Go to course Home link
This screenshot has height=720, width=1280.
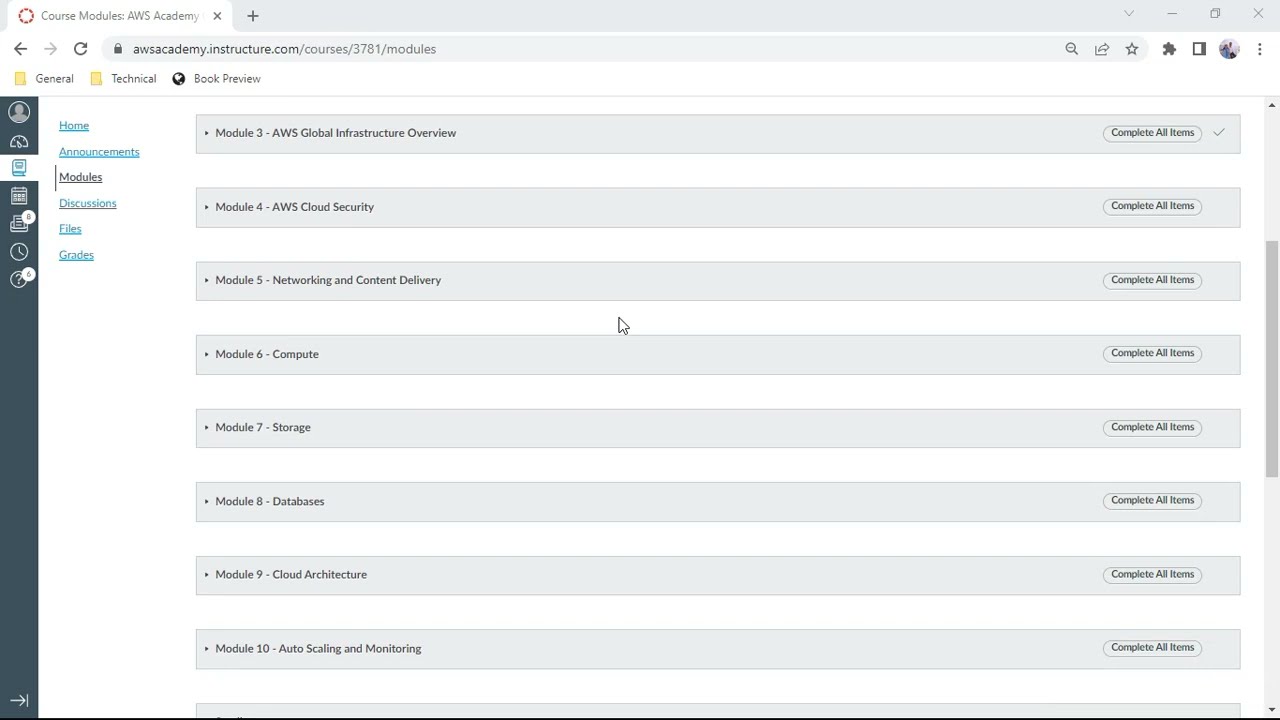(x=74, y=126)
